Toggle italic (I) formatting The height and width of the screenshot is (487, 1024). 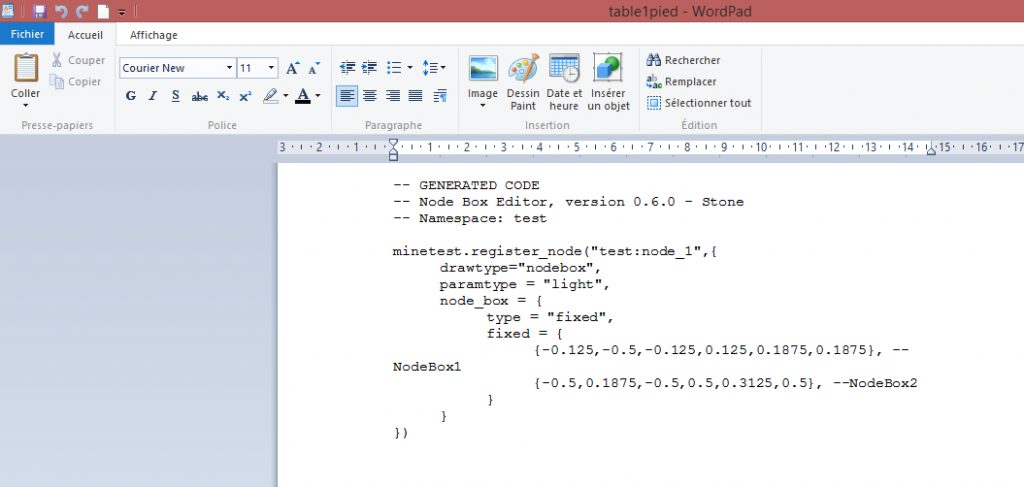(153, 97)
